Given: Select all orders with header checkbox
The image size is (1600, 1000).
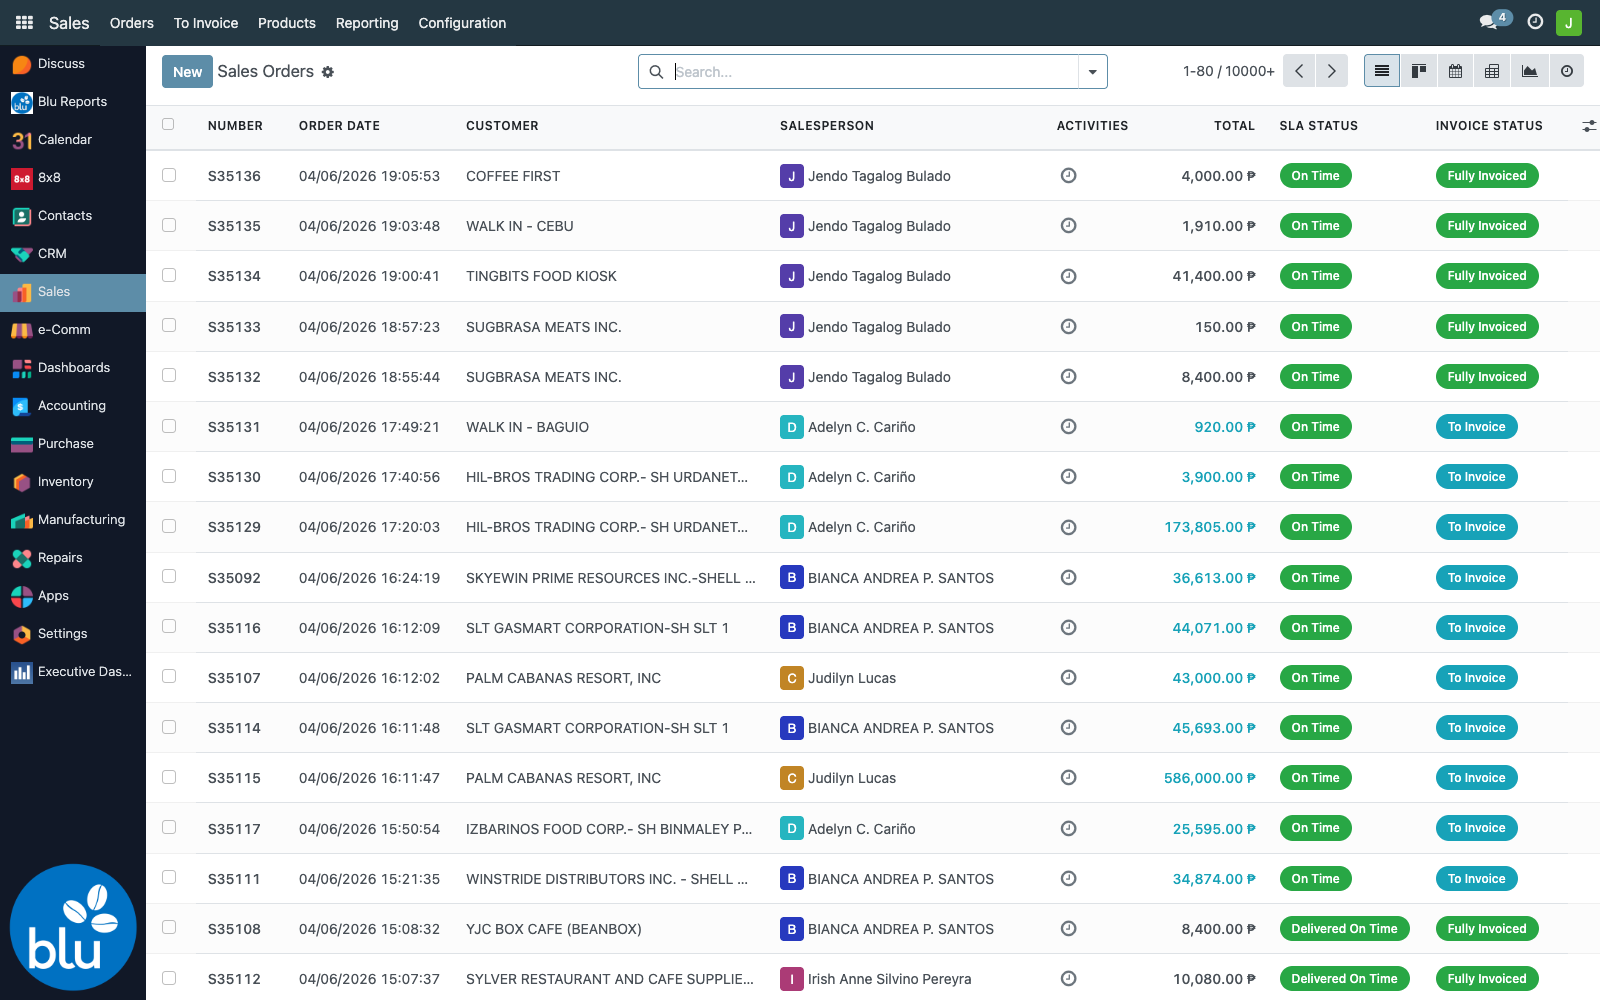Looking at the screenshot, I should 168,125.
